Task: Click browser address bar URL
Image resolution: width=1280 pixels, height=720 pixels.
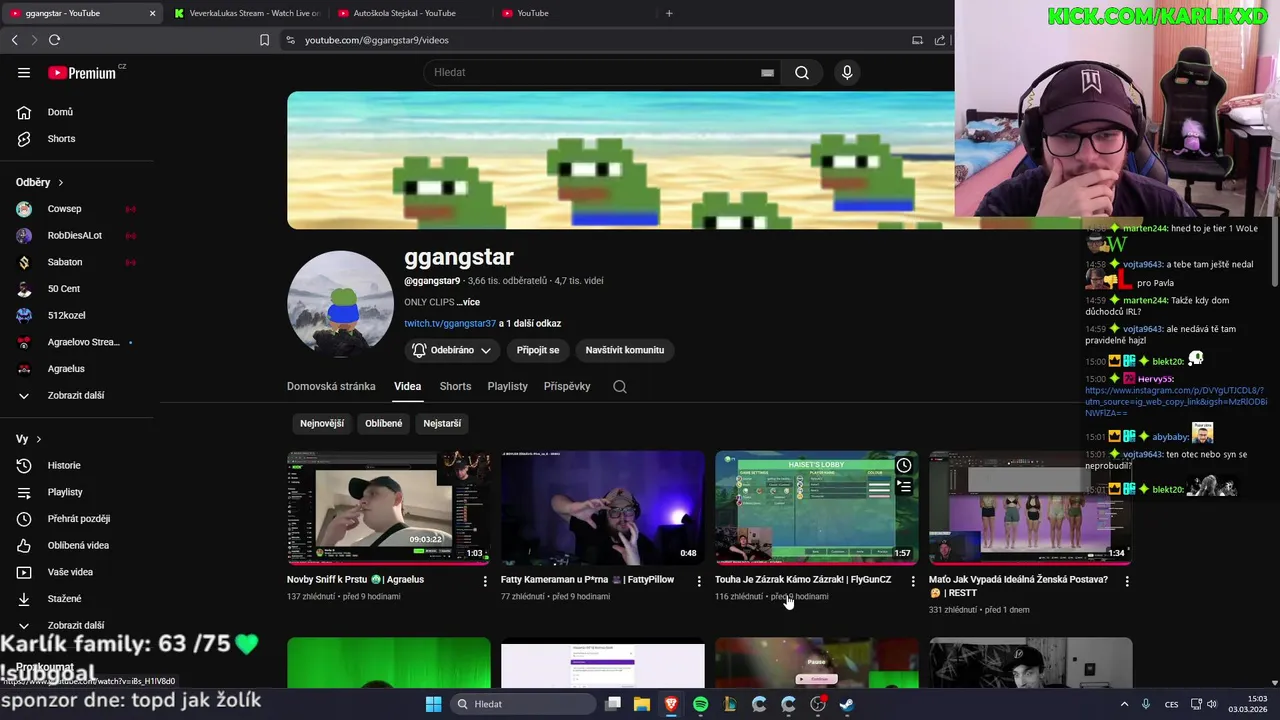Action: point(377,40)
